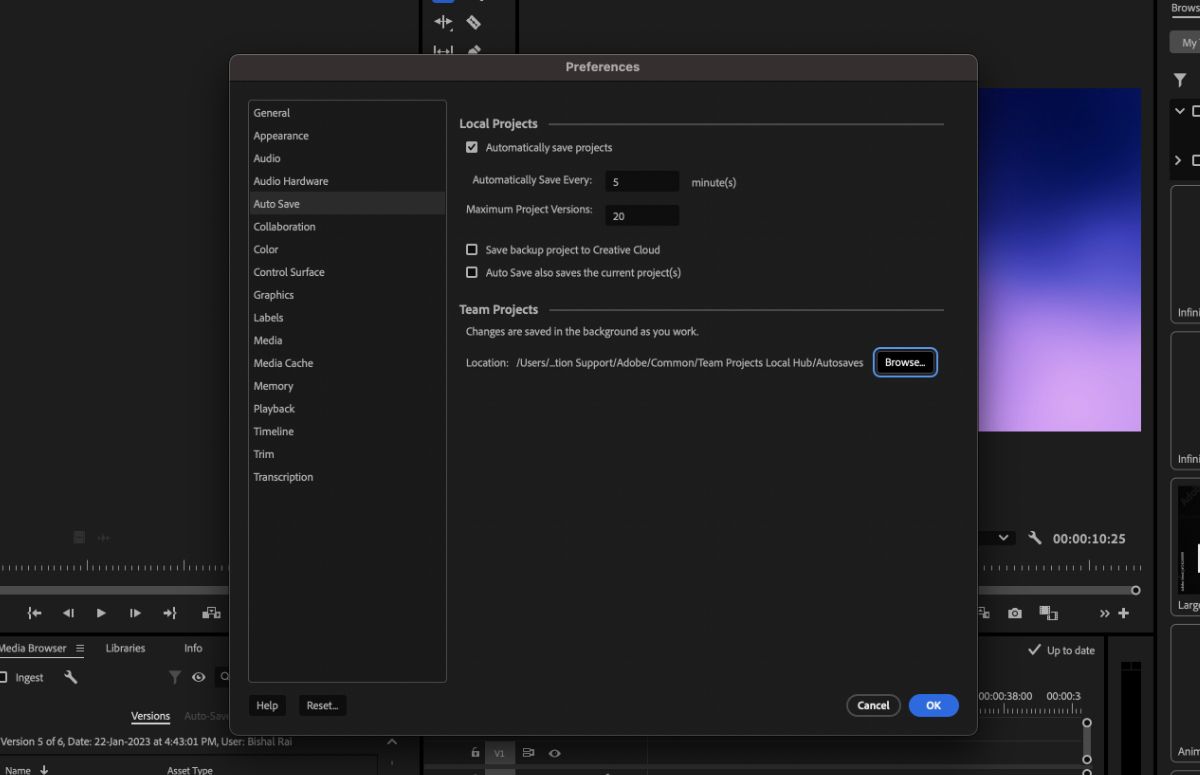Click the Step Forward playback icon
1200x775 pixels.
pos(134,613)
